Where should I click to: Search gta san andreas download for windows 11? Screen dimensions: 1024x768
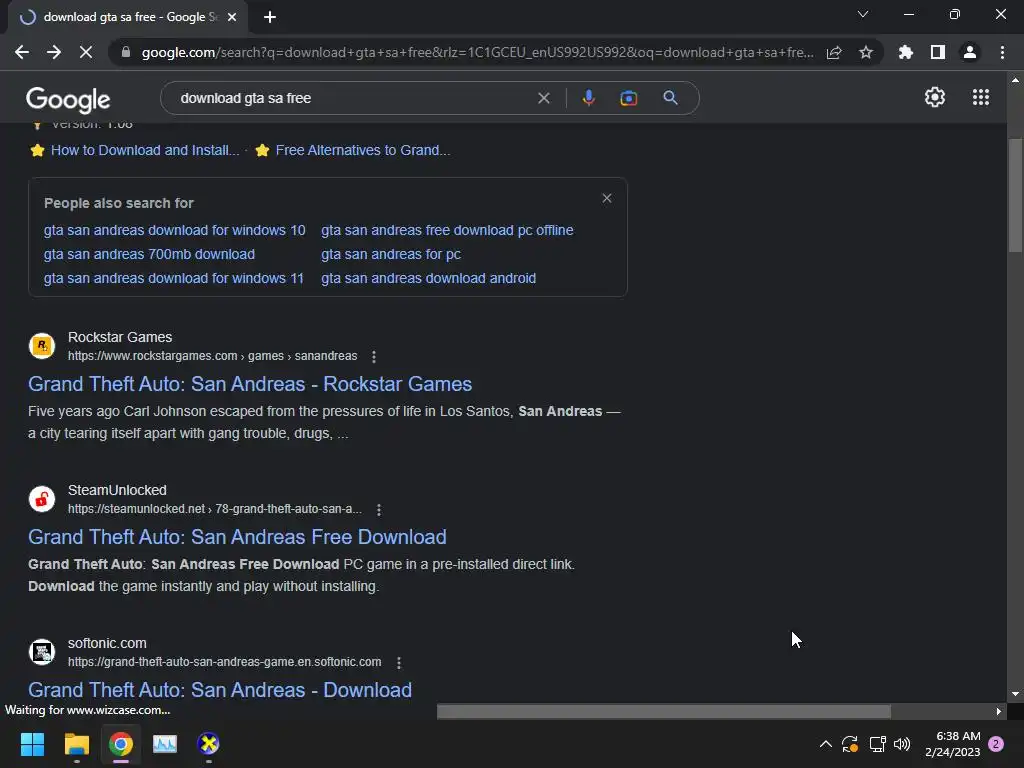(174, 278)
